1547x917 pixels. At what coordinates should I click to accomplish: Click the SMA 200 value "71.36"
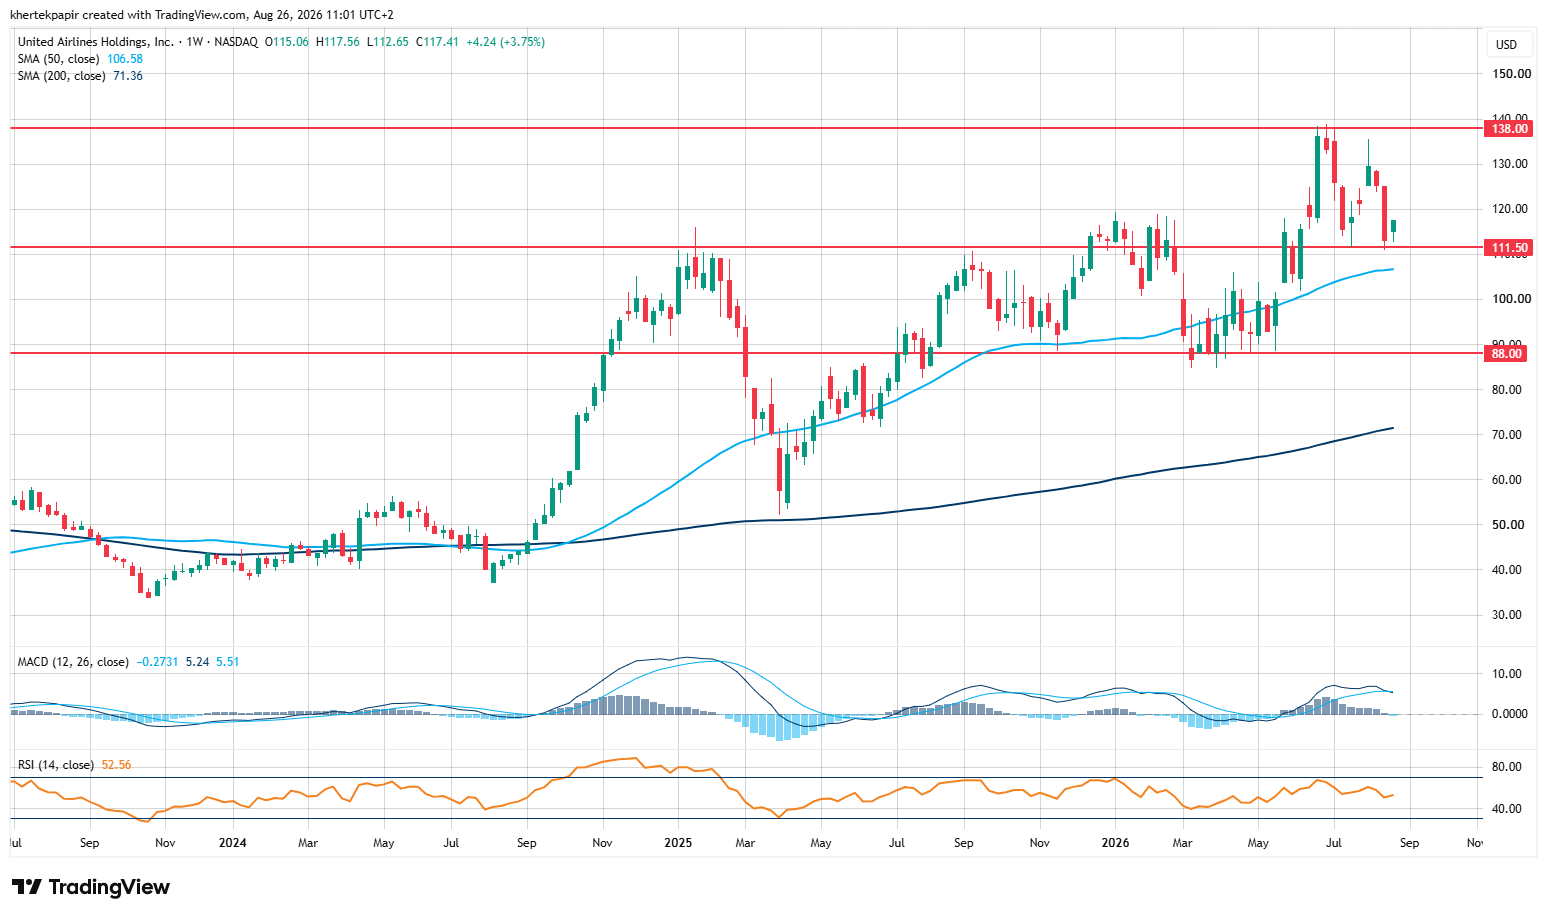tap(128, 76)
